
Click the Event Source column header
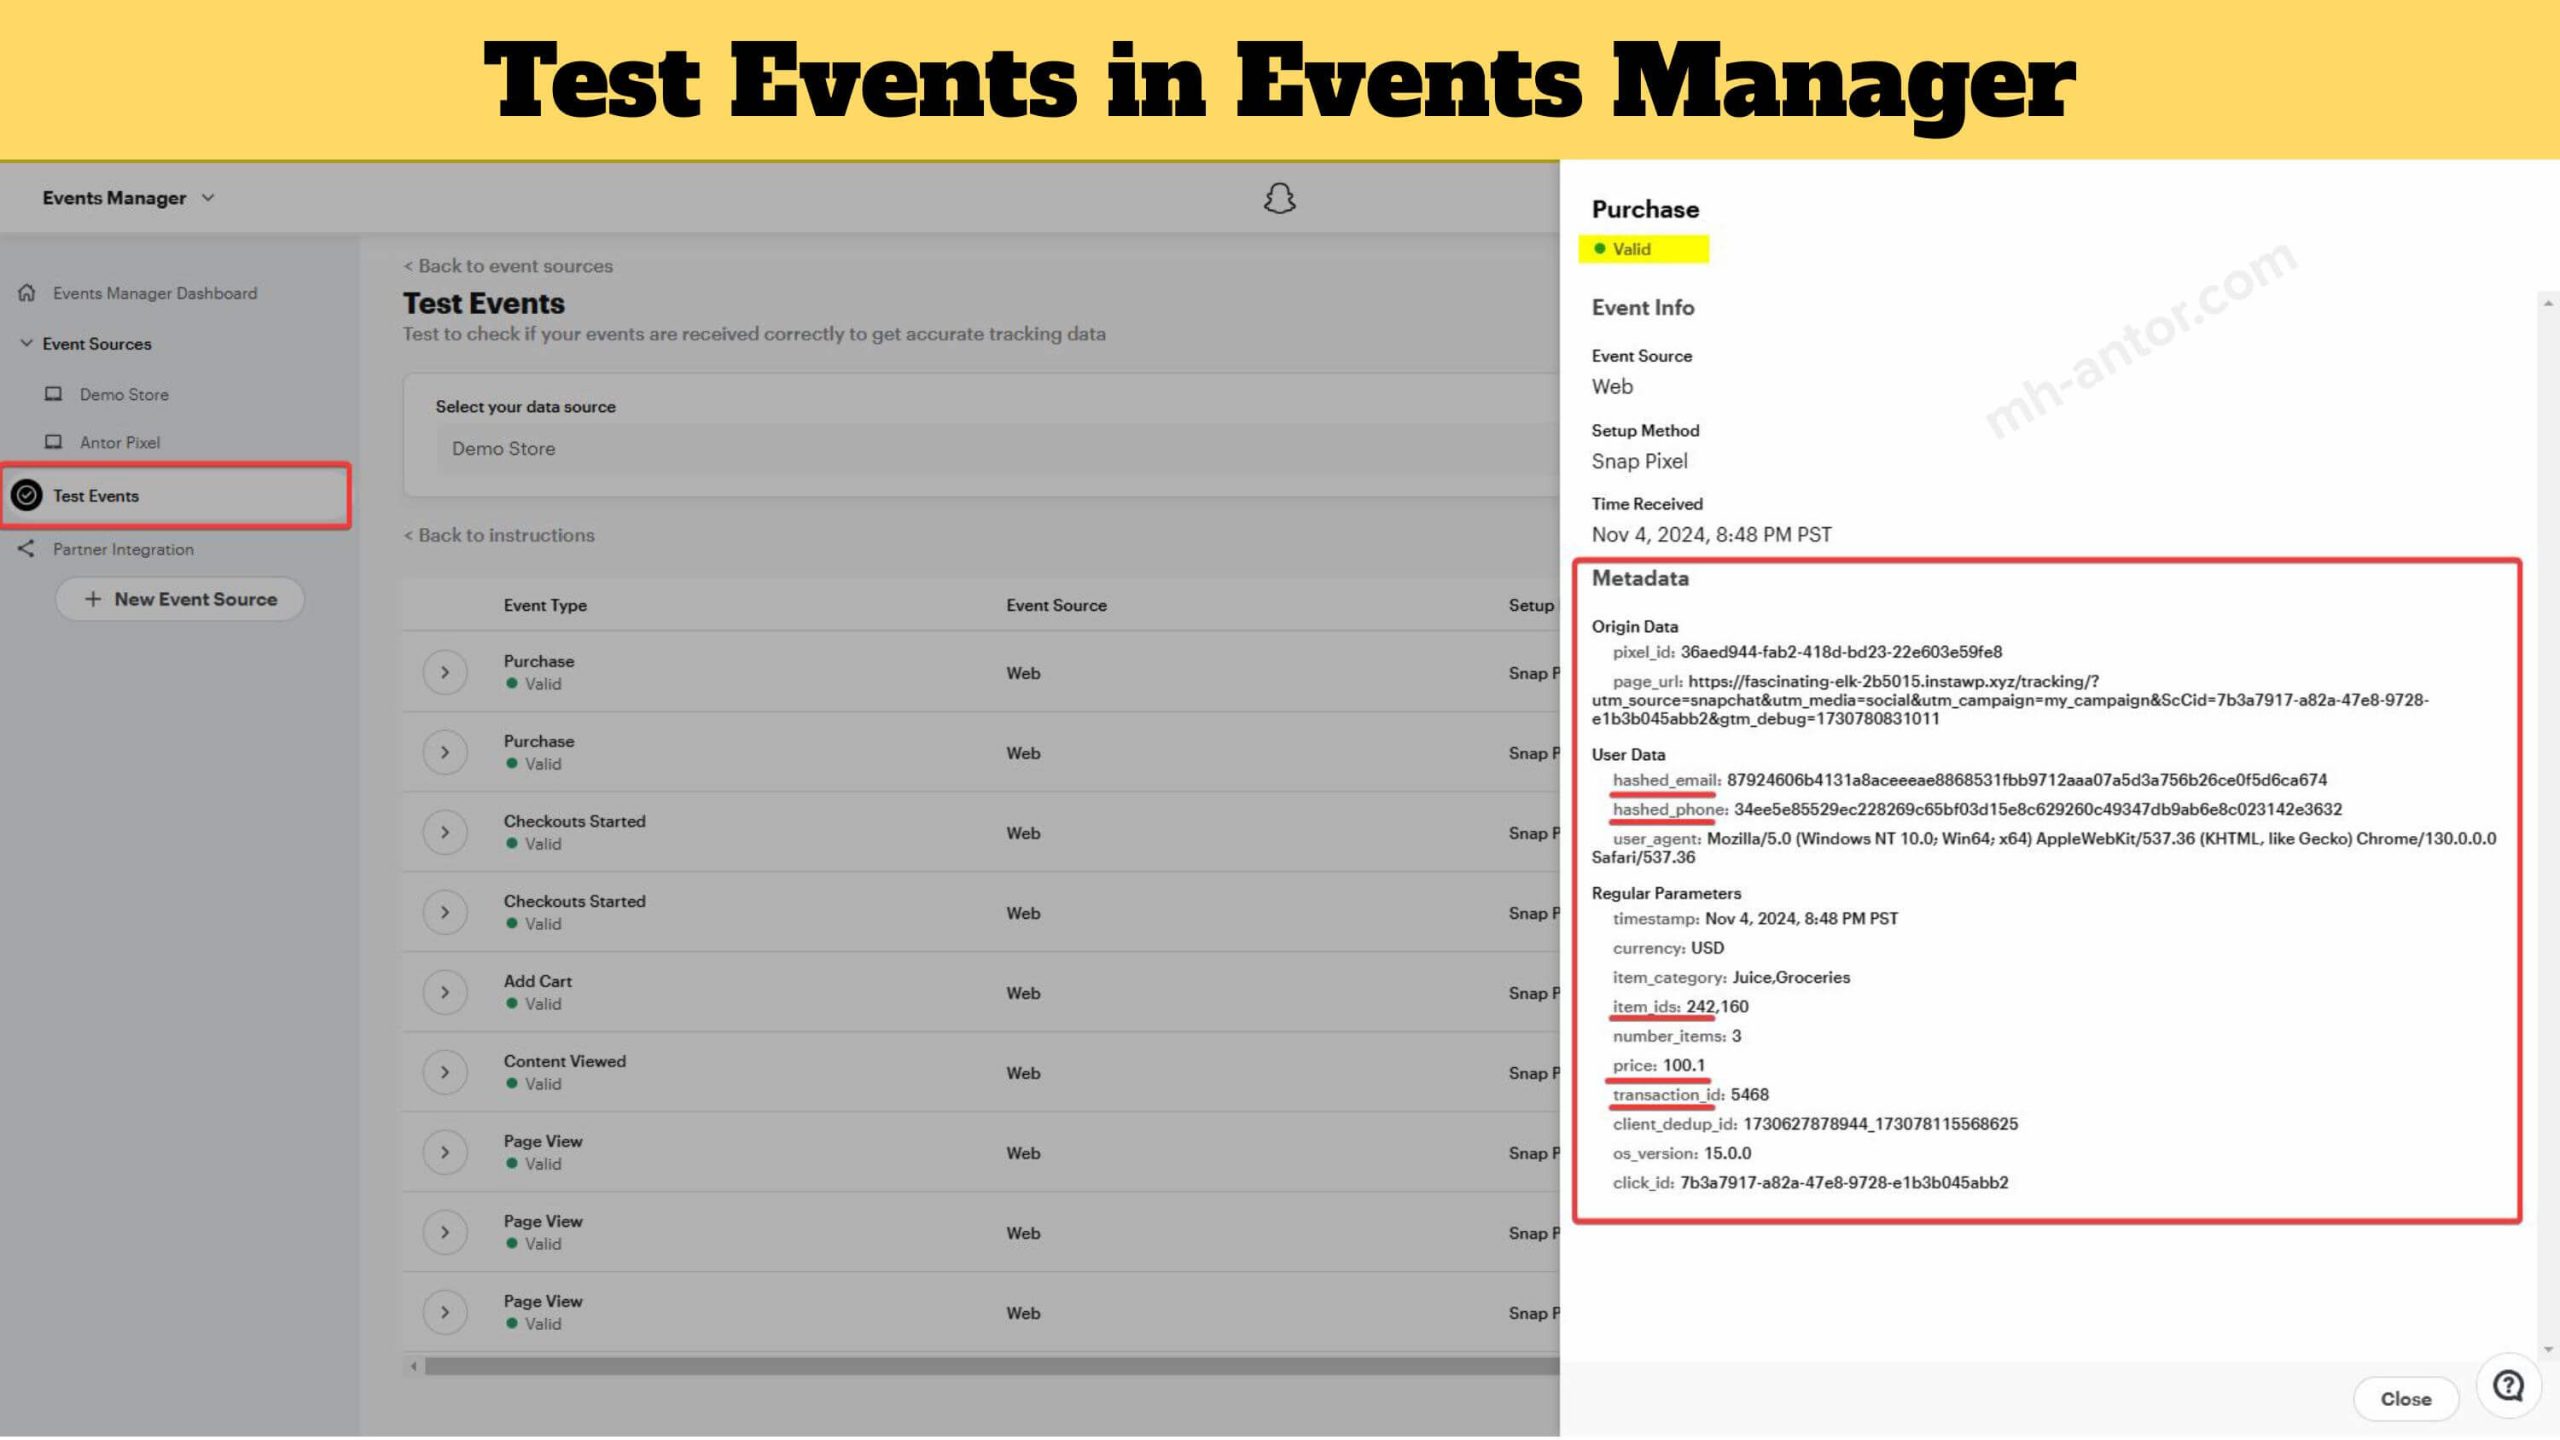point(1056,605)
